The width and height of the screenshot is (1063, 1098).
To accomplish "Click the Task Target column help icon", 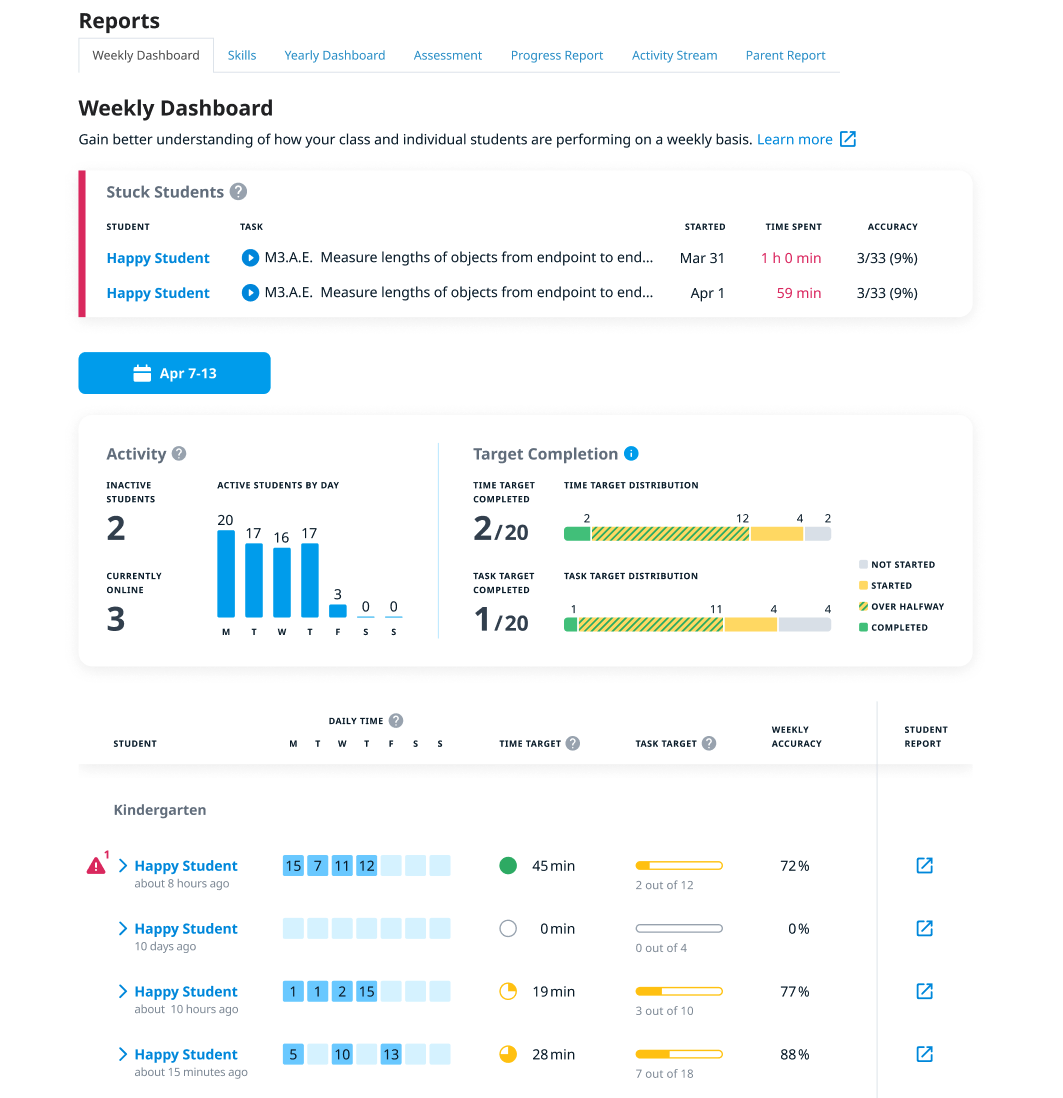I will click(708, 744).
